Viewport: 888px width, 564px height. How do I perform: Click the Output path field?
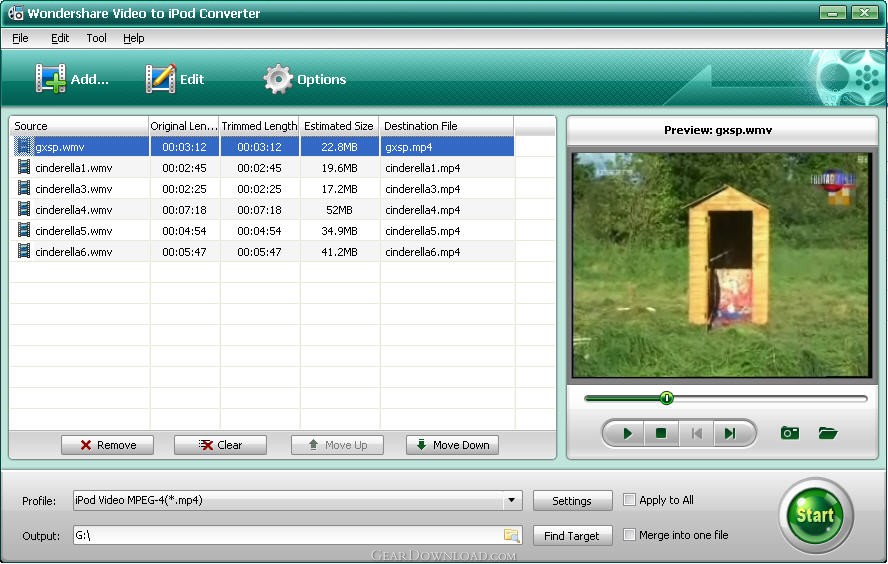coord(297,535)
